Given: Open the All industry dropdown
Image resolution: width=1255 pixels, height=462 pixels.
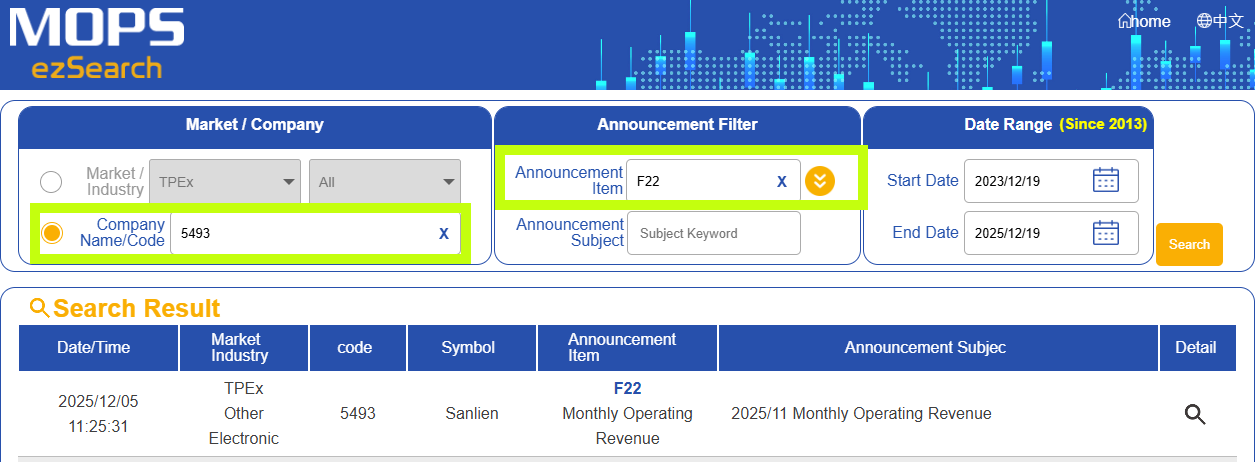Looking at the screenshot, I should pyautogui.click(x=385, y=181).
